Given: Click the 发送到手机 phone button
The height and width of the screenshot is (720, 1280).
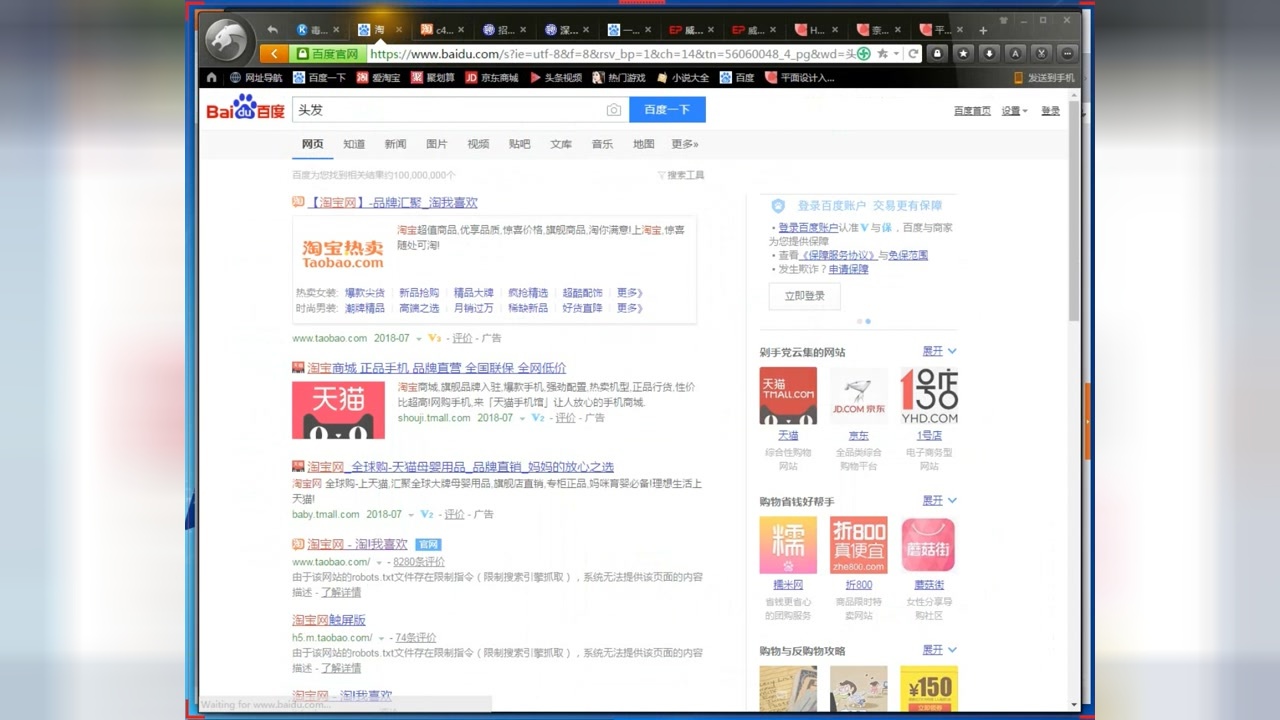Looking at the screenshot, I should click(1044, 77).
